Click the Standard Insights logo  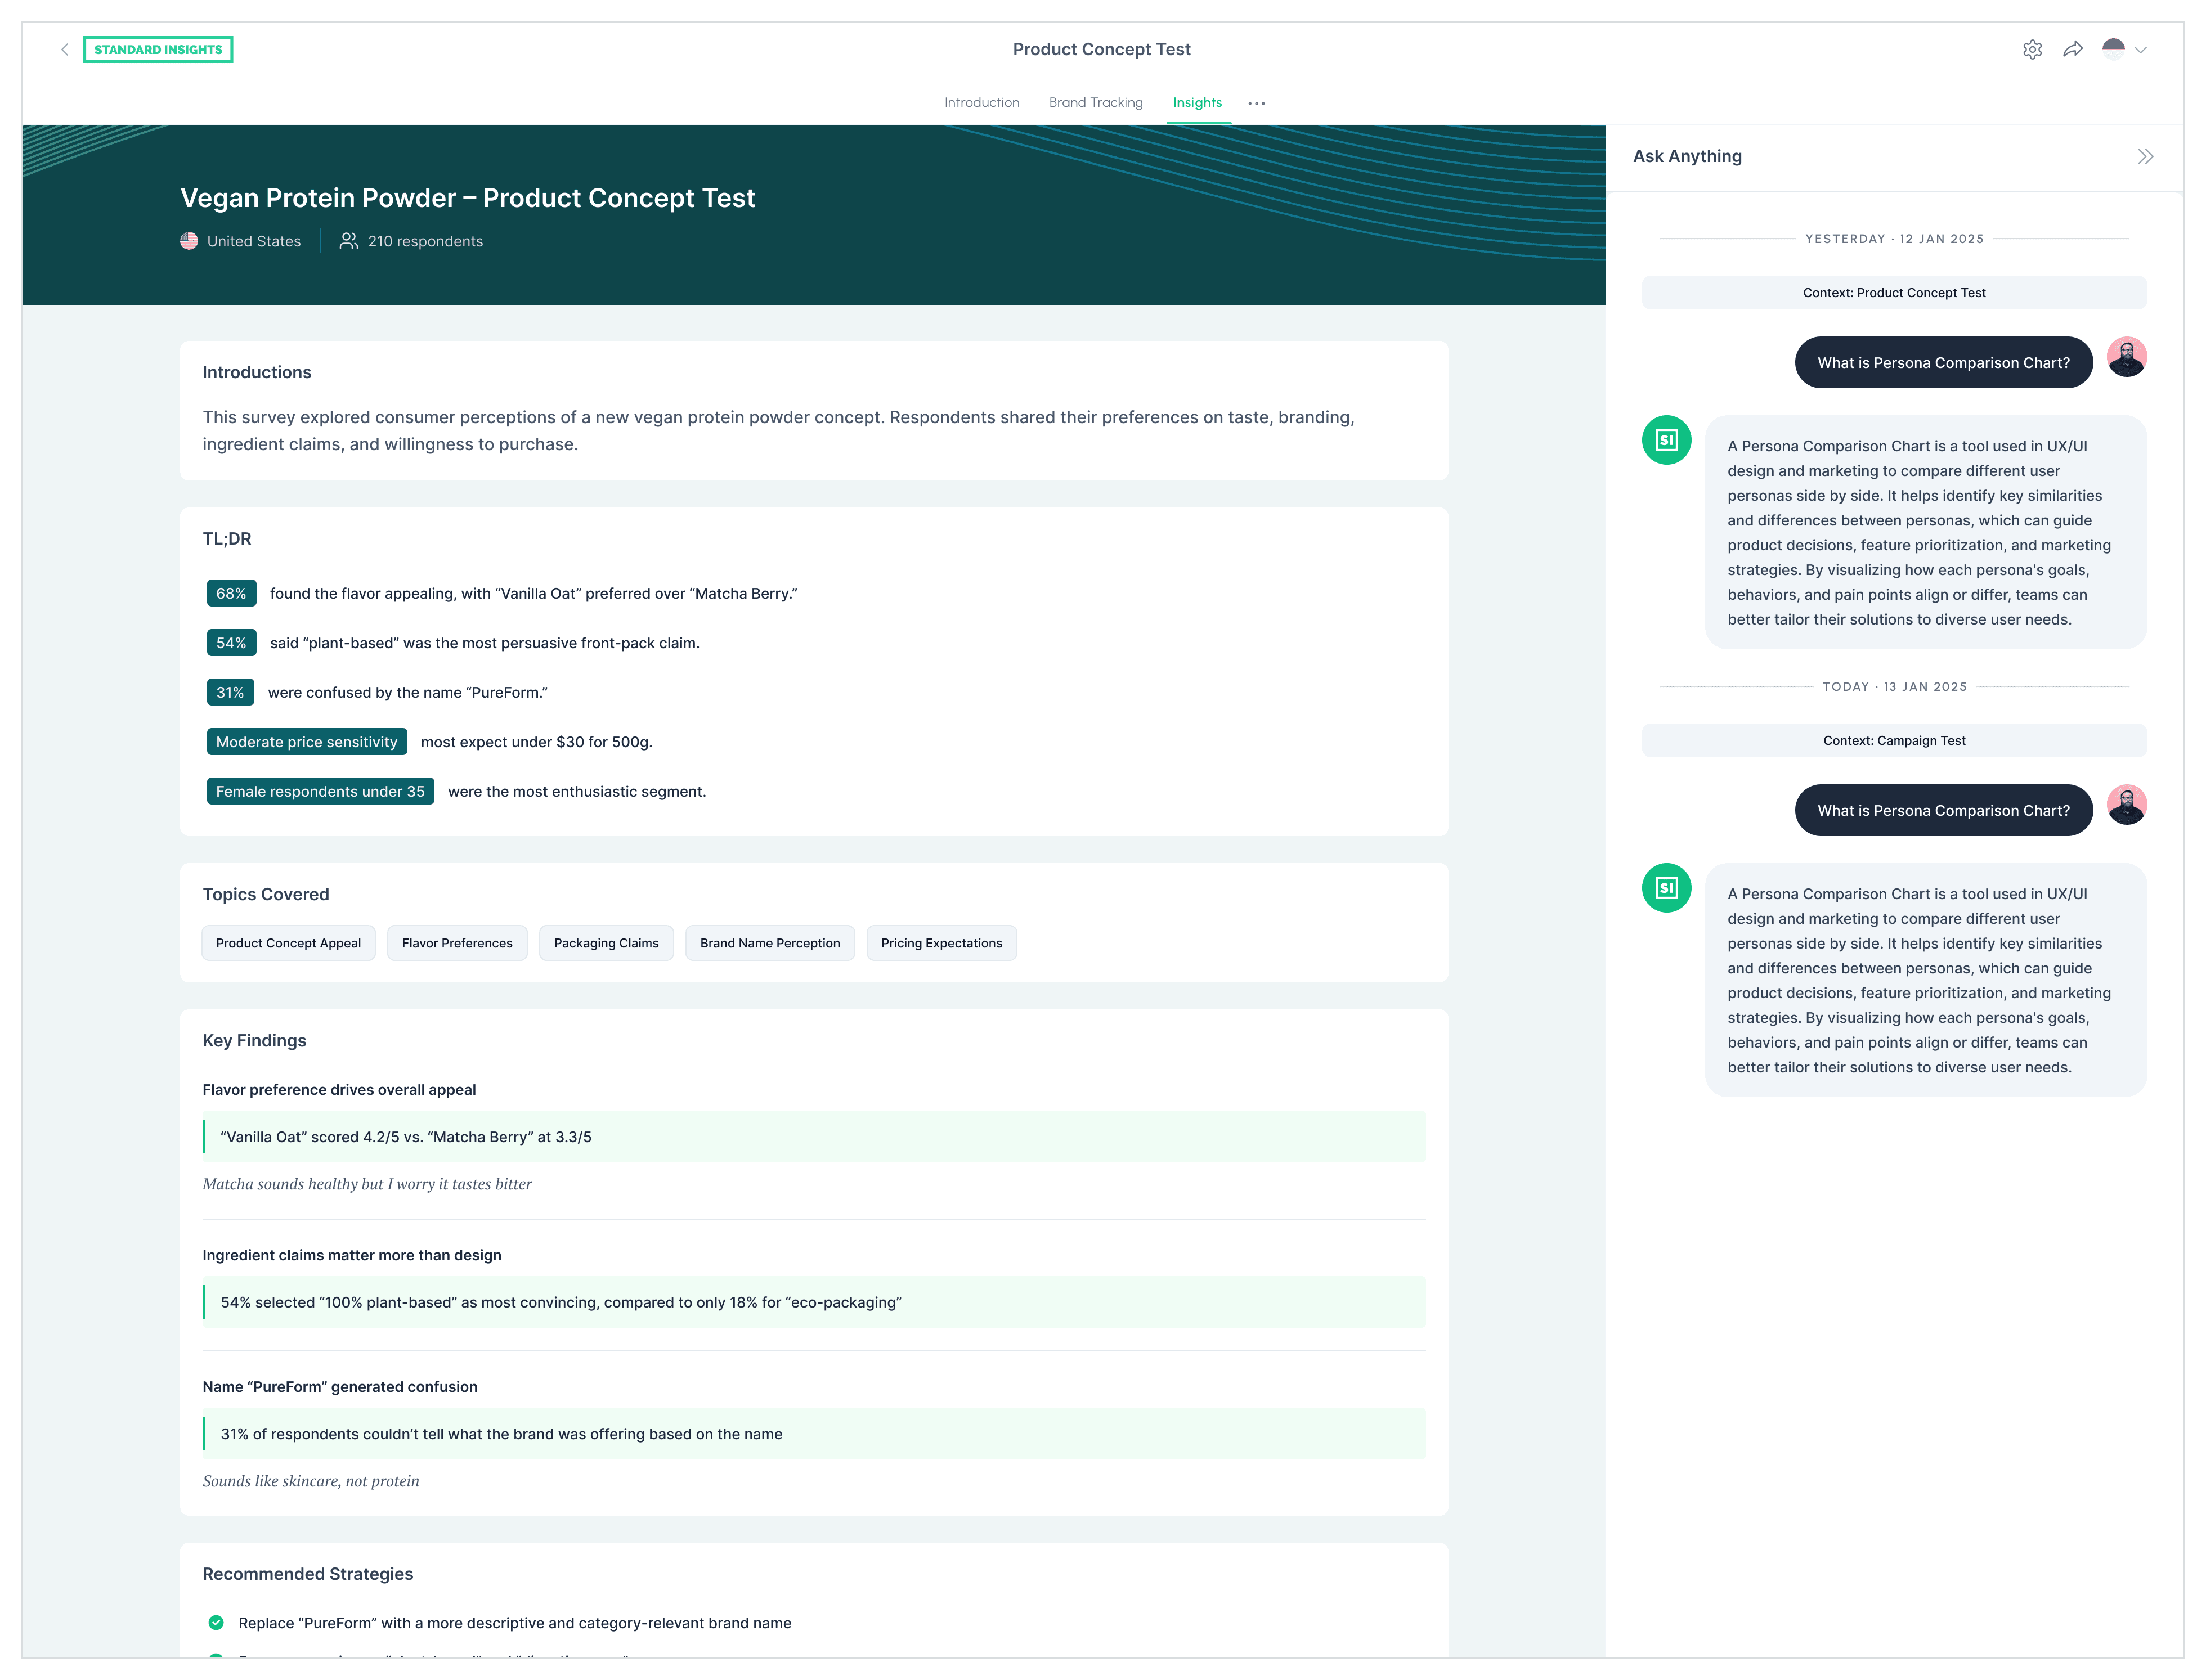point(158,49)
